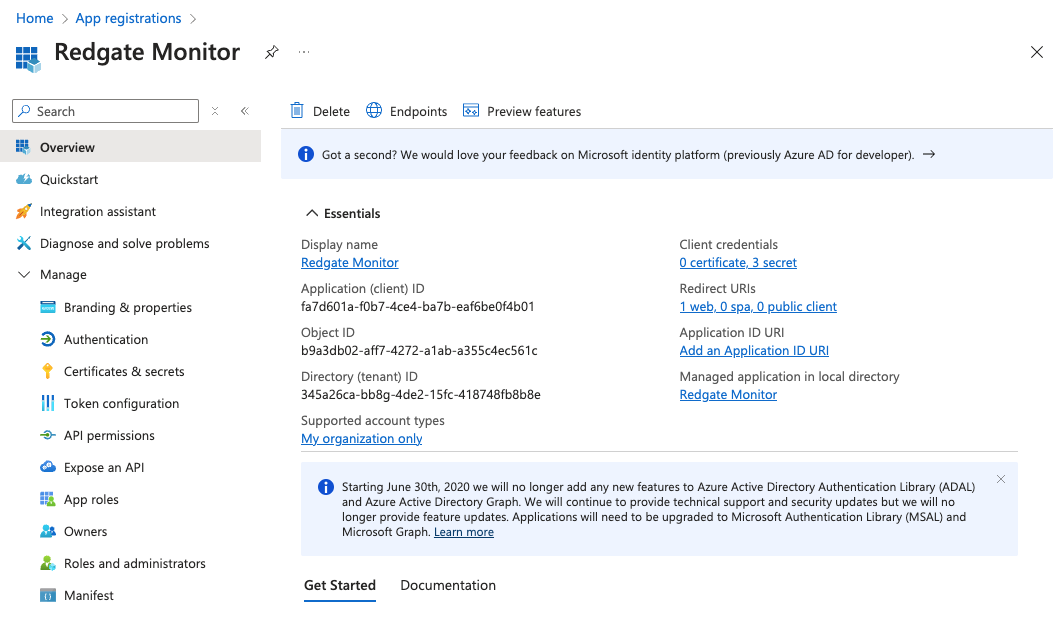Open the ellipsis more options menu
The height and width of the screenshot is (618, 1055).
(304, 53)
